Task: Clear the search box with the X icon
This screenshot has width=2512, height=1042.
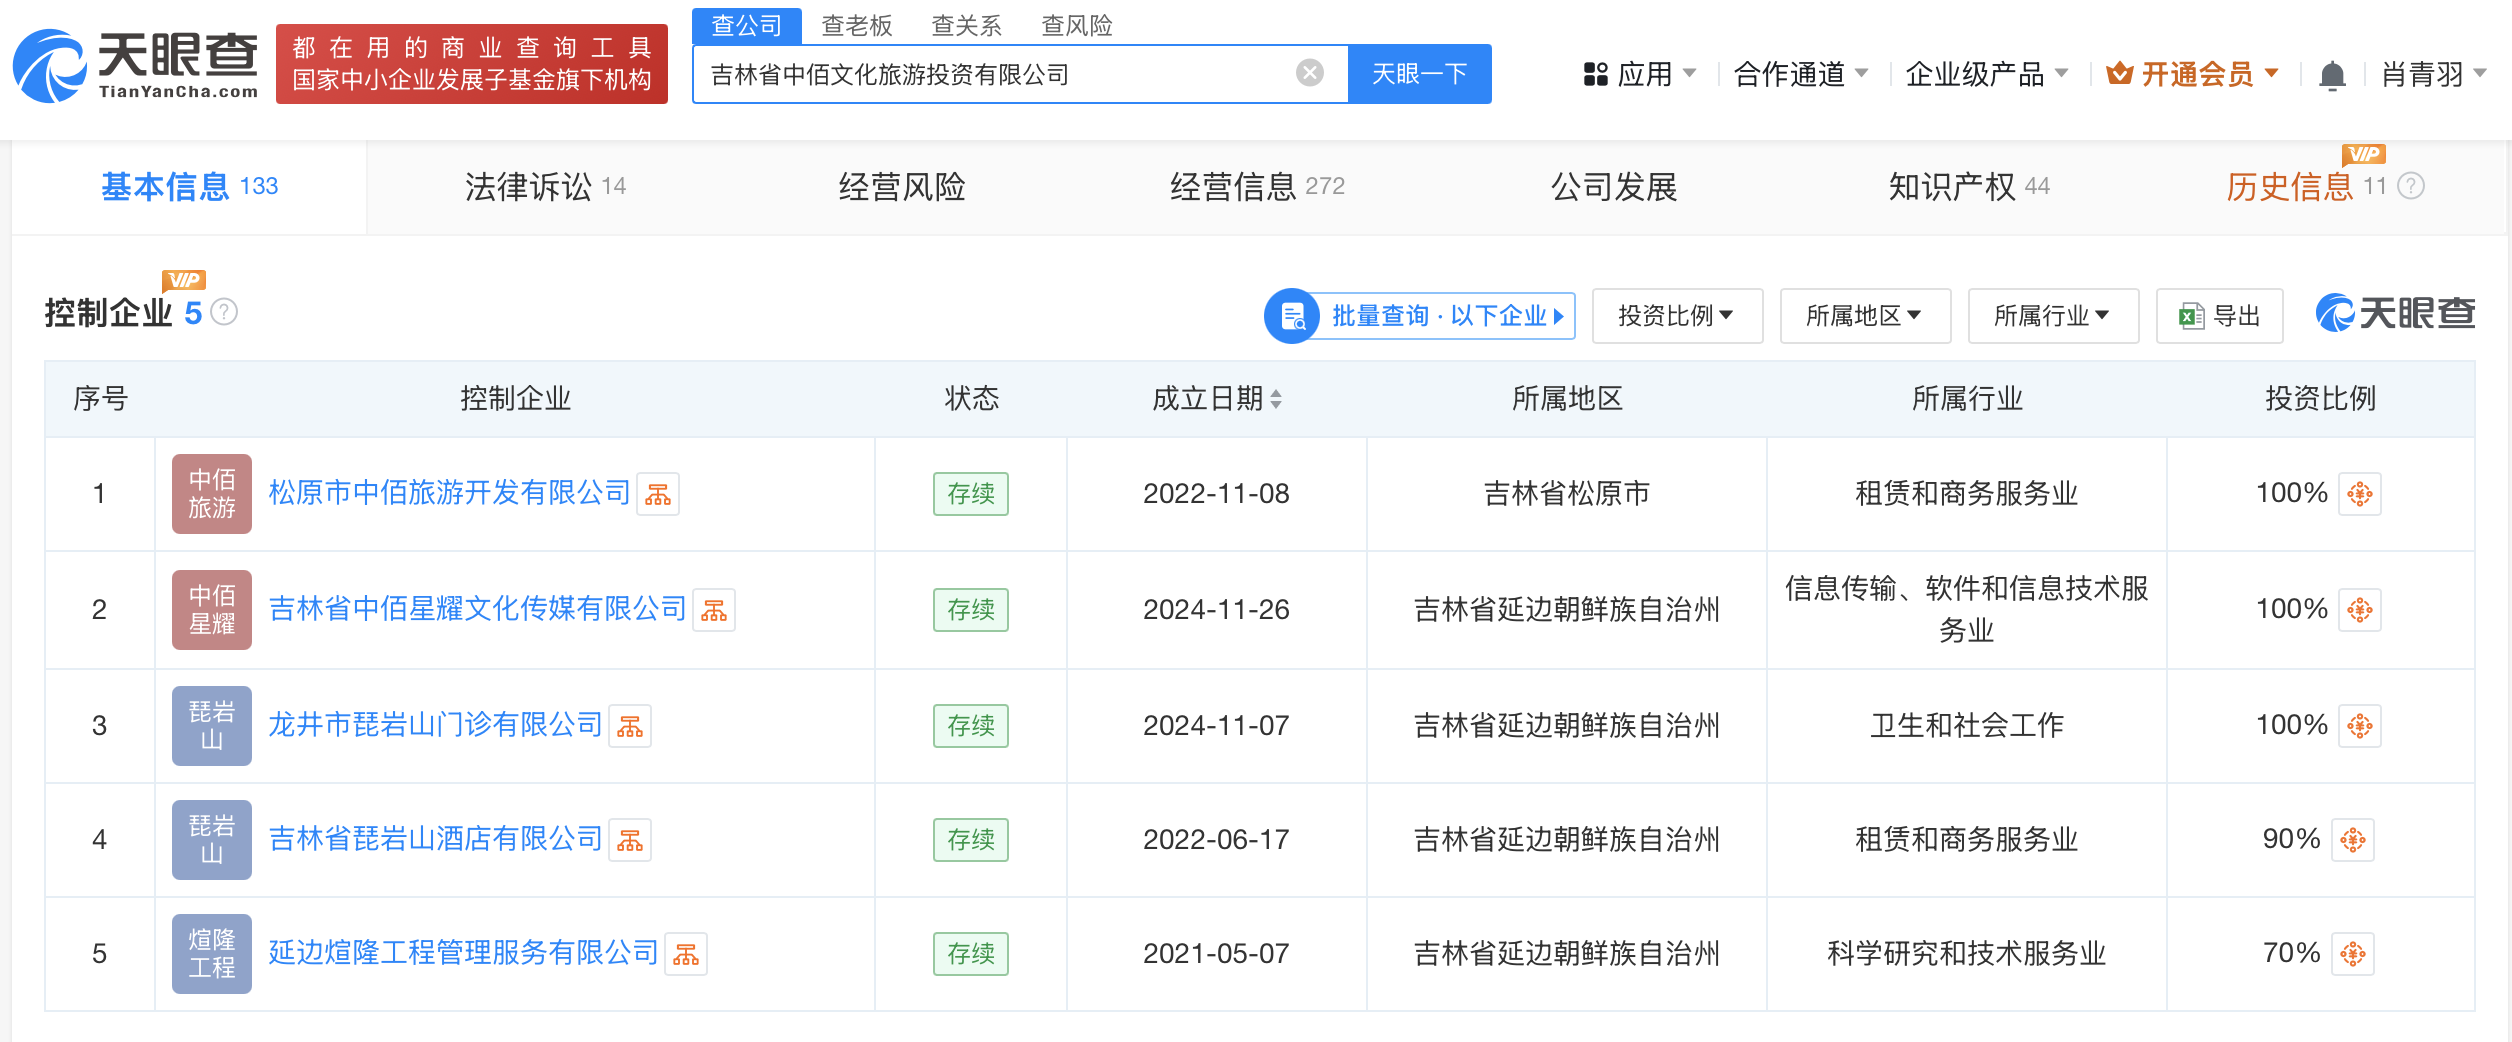Action: point(1309,73)
